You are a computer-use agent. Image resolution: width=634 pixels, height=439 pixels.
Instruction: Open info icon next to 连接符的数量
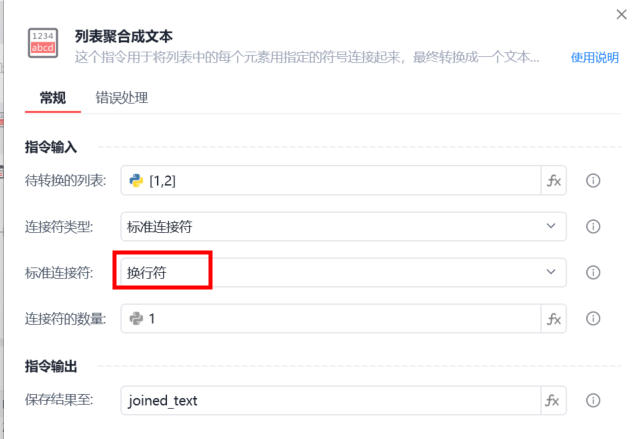pos(593,319)
